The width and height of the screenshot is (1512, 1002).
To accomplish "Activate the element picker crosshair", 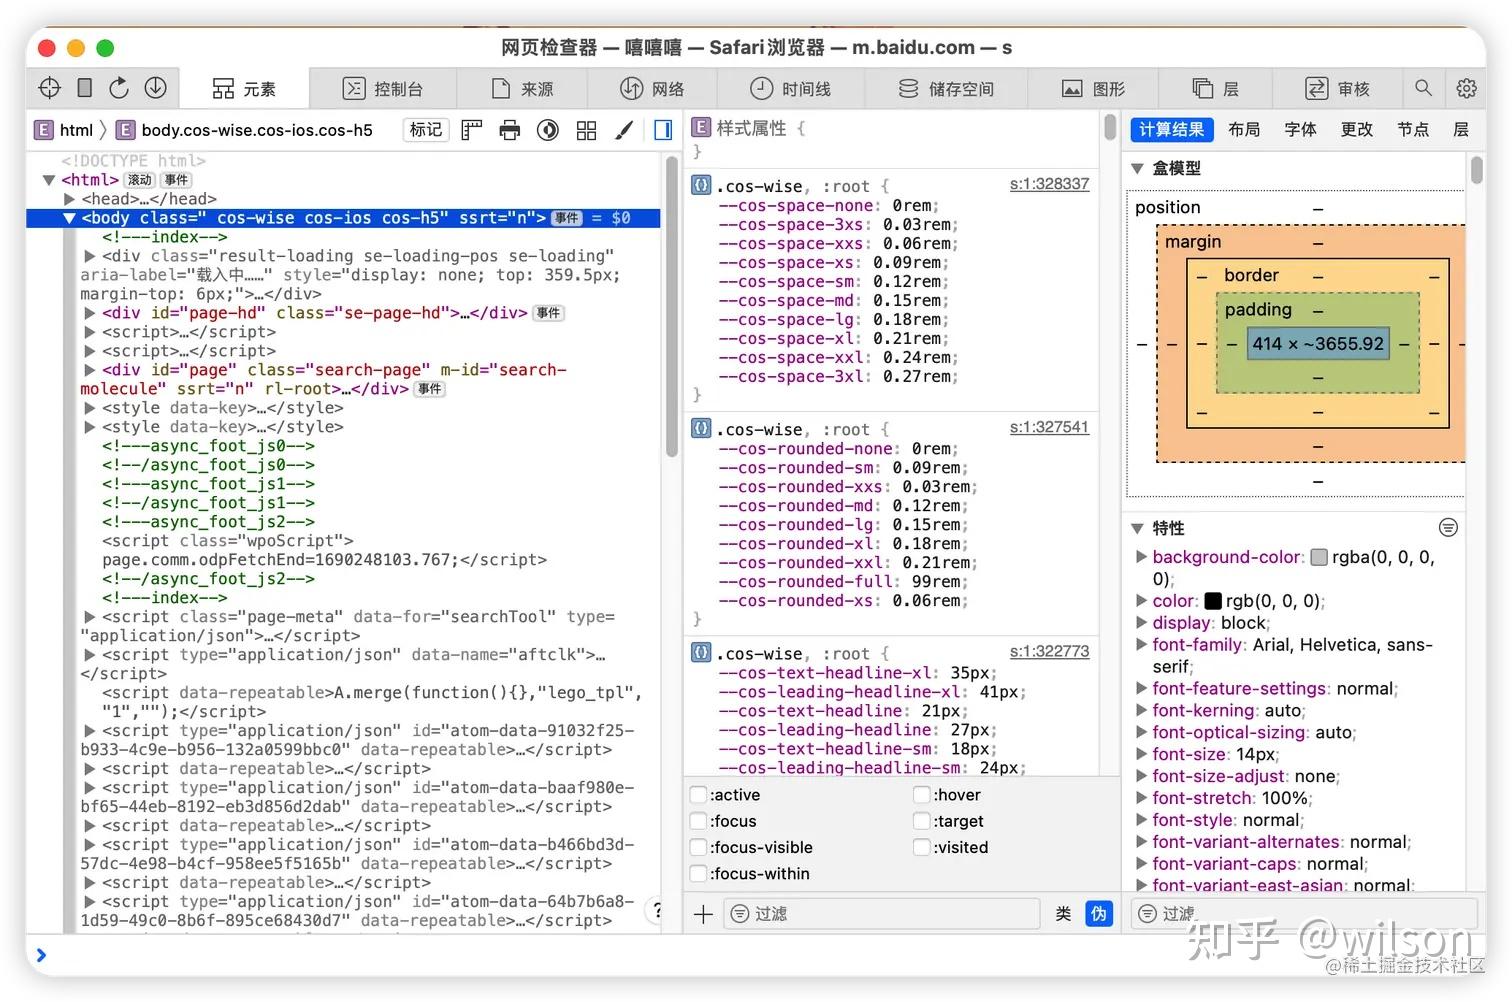I will [x=49, y=88].
